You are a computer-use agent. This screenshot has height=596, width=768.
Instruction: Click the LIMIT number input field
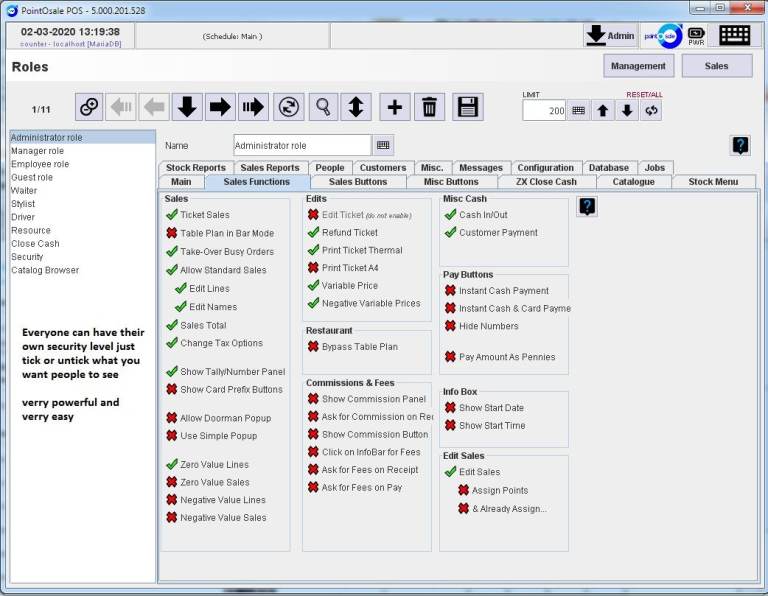point(544,111)
